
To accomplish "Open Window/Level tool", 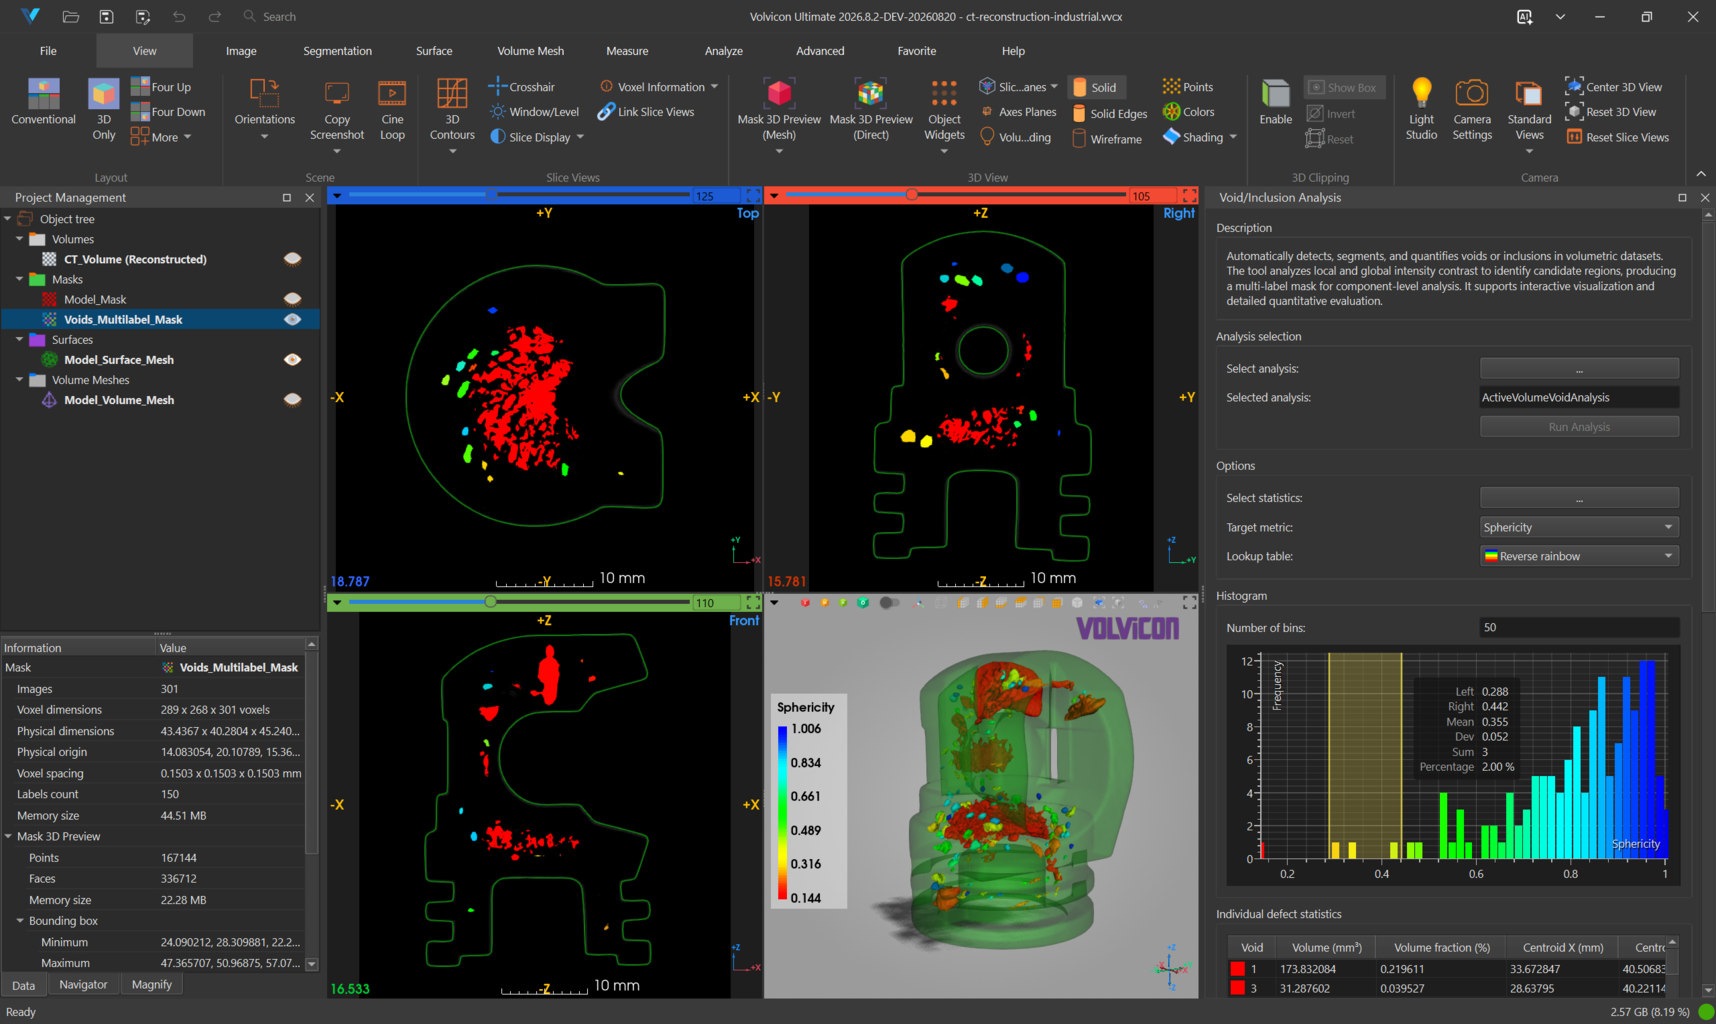I will click(x=534, y=112).
